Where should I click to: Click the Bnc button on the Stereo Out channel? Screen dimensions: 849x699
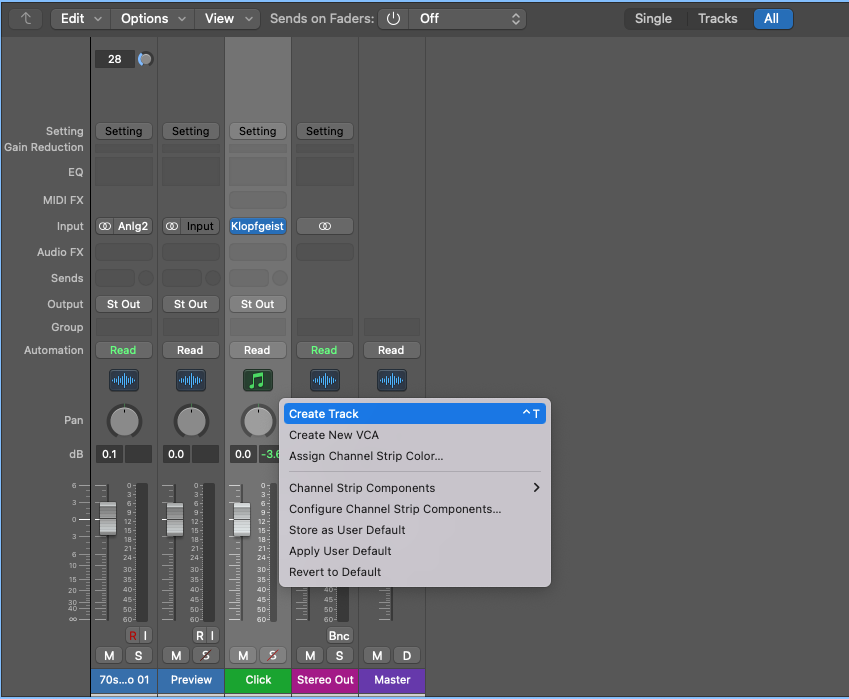pyautogui.click(x=339, y=635)
